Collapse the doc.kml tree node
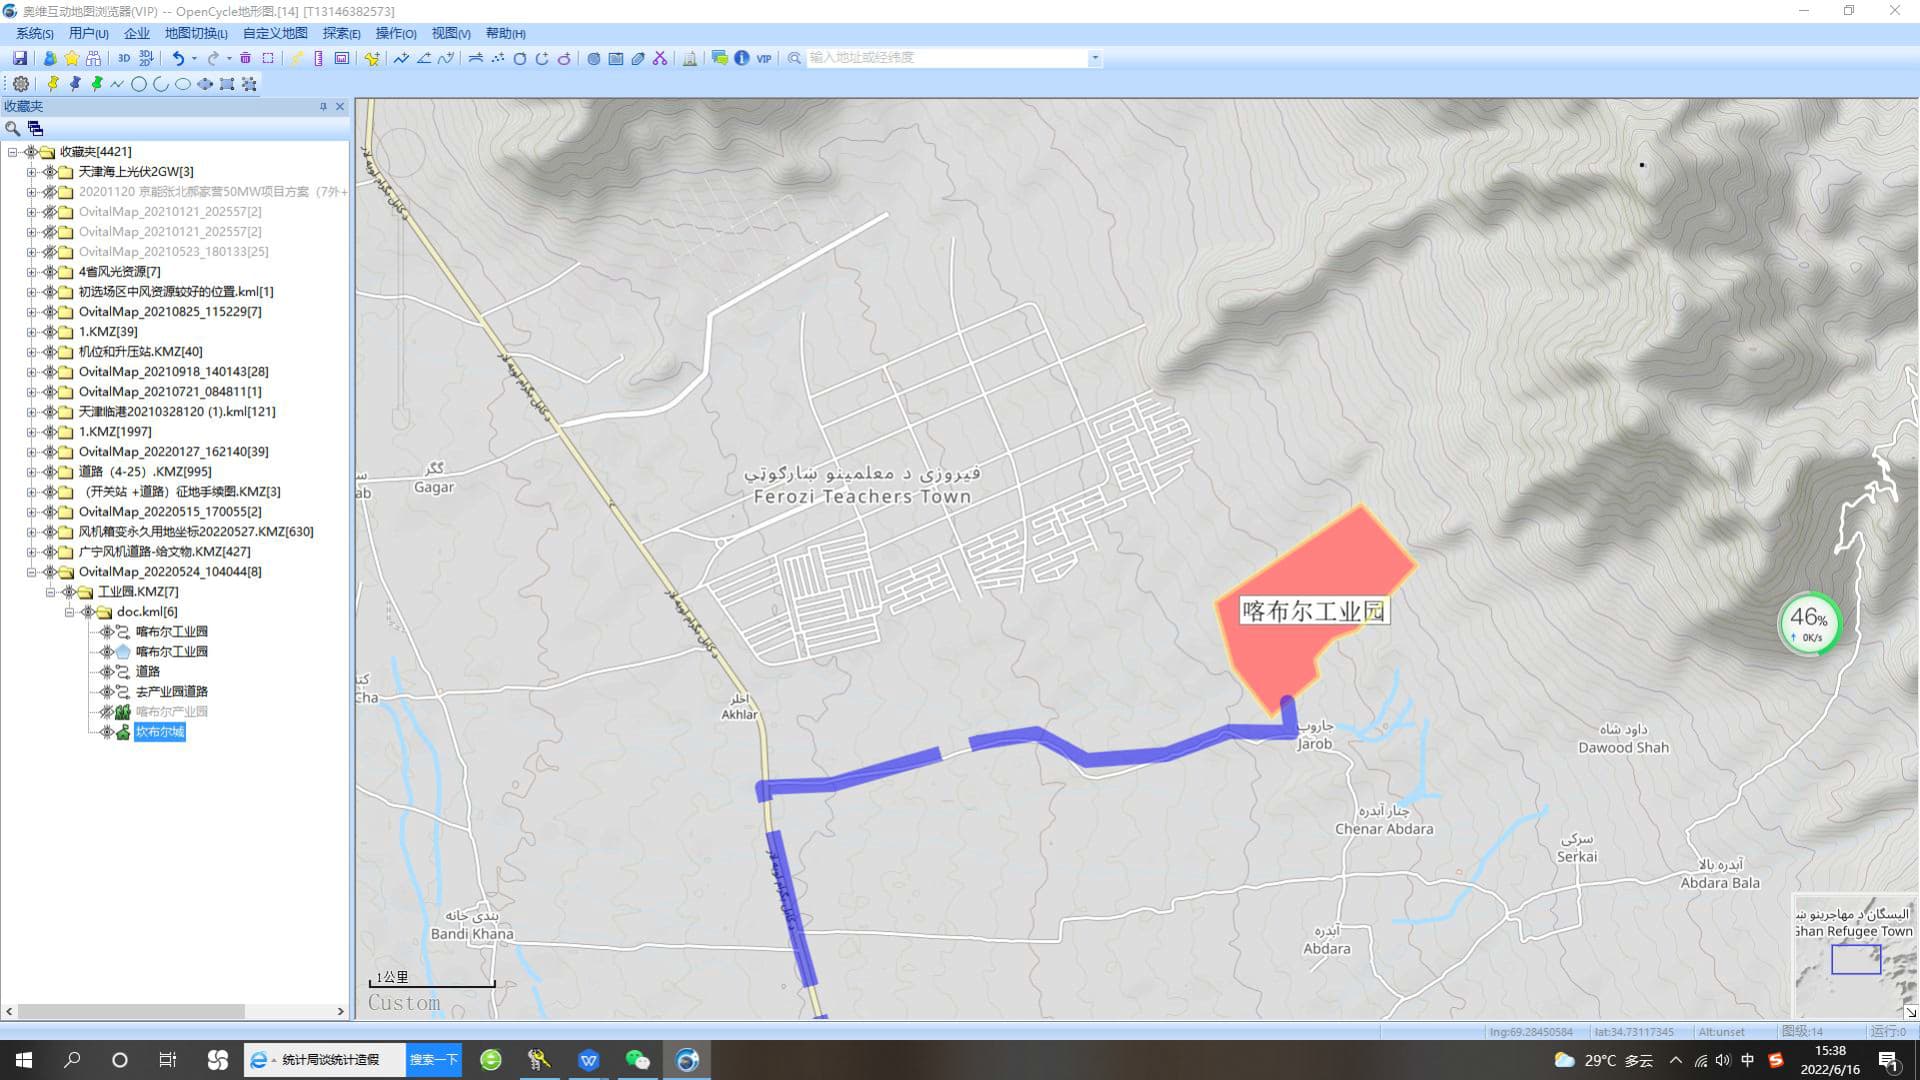Image resolution: width=1920 pixels, height=1080 pixels. tap(69, 612)
